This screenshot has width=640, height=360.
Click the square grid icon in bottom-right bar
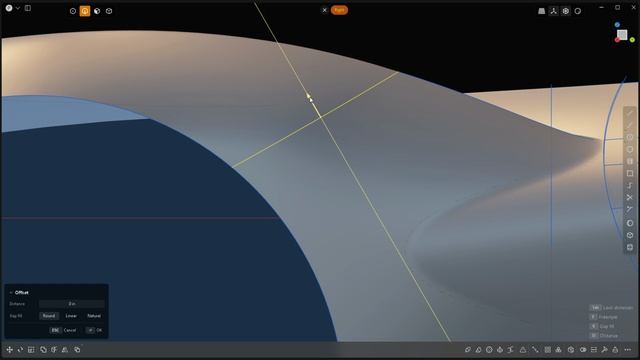tap(548, 350)
